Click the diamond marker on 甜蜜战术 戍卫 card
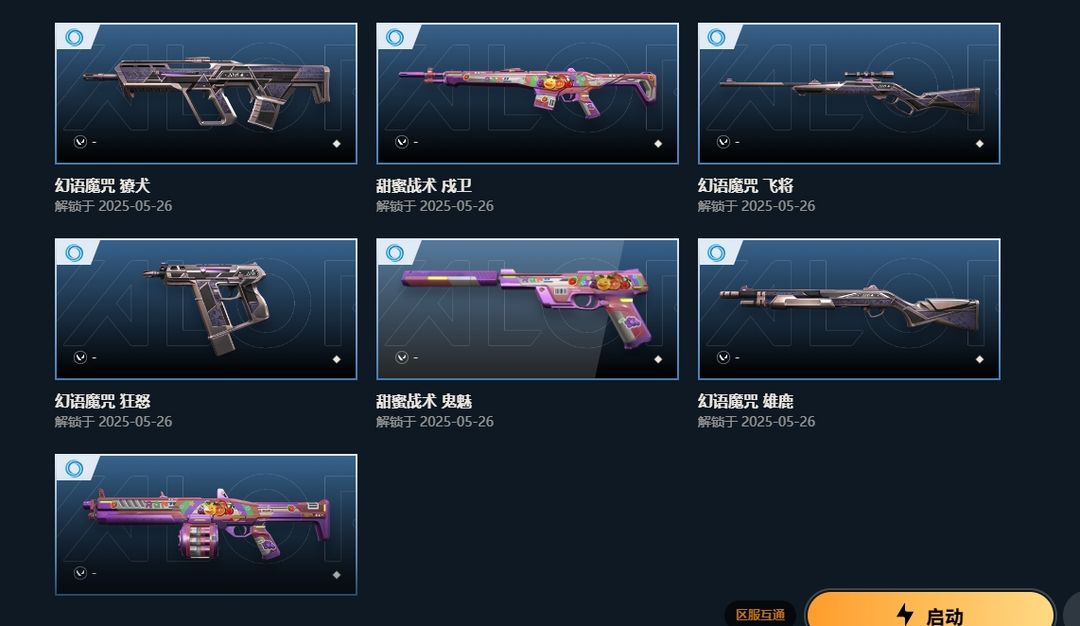The height and width of the screenshot is (626, 1080). click(x=658, y=144)
